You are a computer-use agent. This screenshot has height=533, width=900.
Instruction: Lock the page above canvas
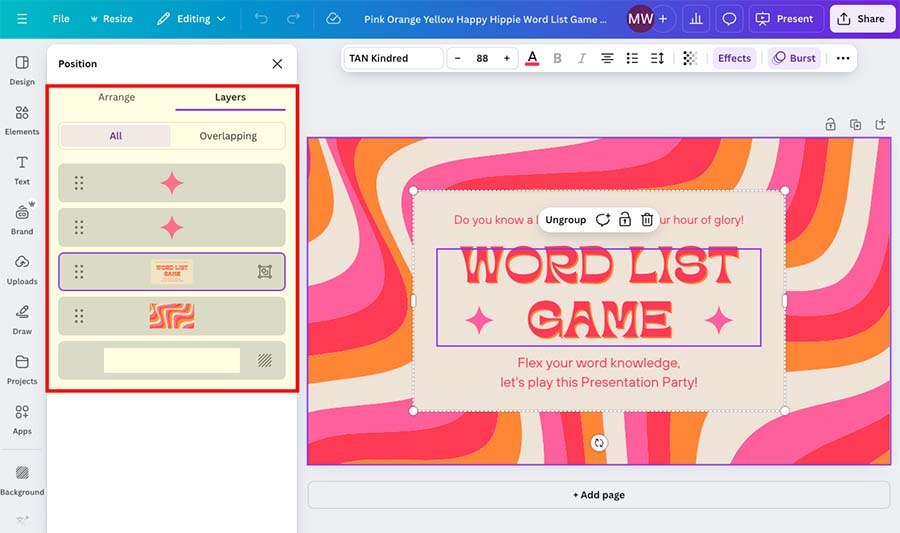coord(831,124)
